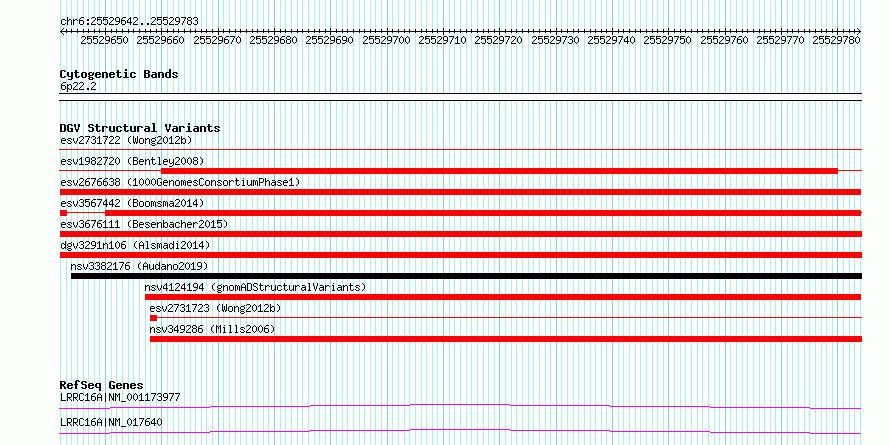Viewport: 890px width, 445px height.
Task: Click the small red esv2731723 start block
Action: [153, 318]
